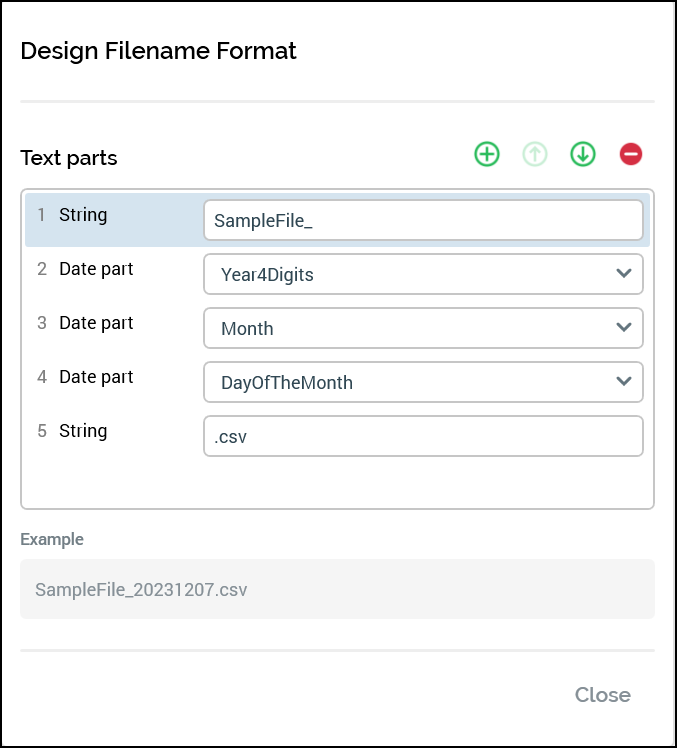677x748 pixels.
Task: Click the chevron of the Month combo
Action: (624, 328)
